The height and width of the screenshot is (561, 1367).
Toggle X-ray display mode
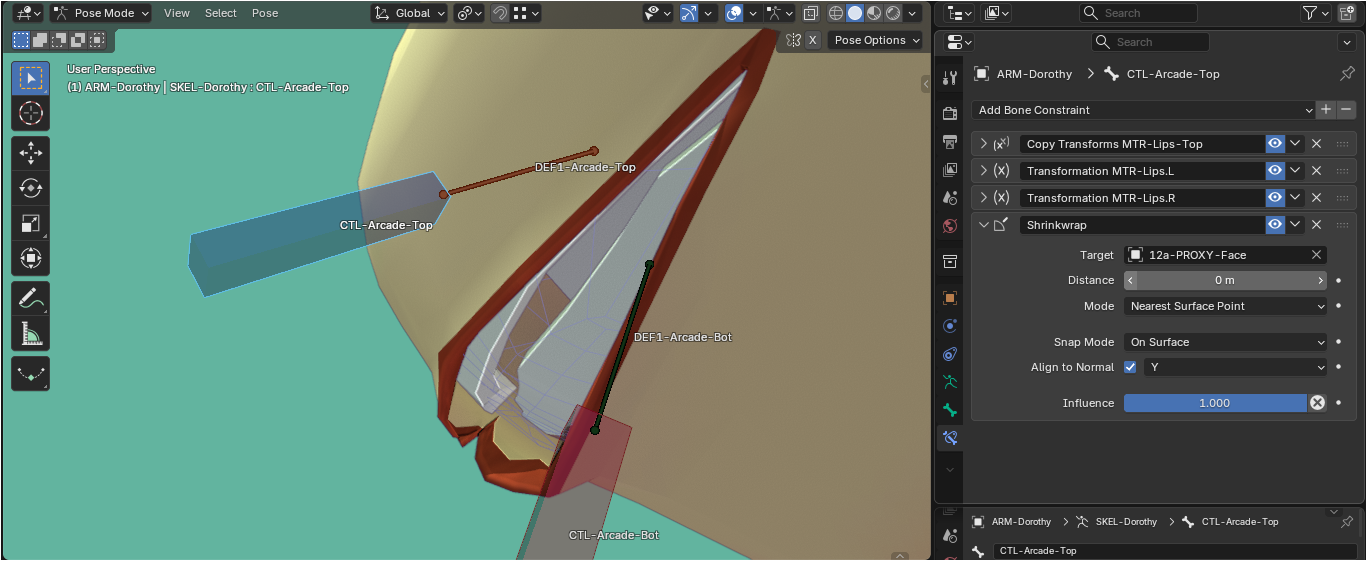coord(811,13)
